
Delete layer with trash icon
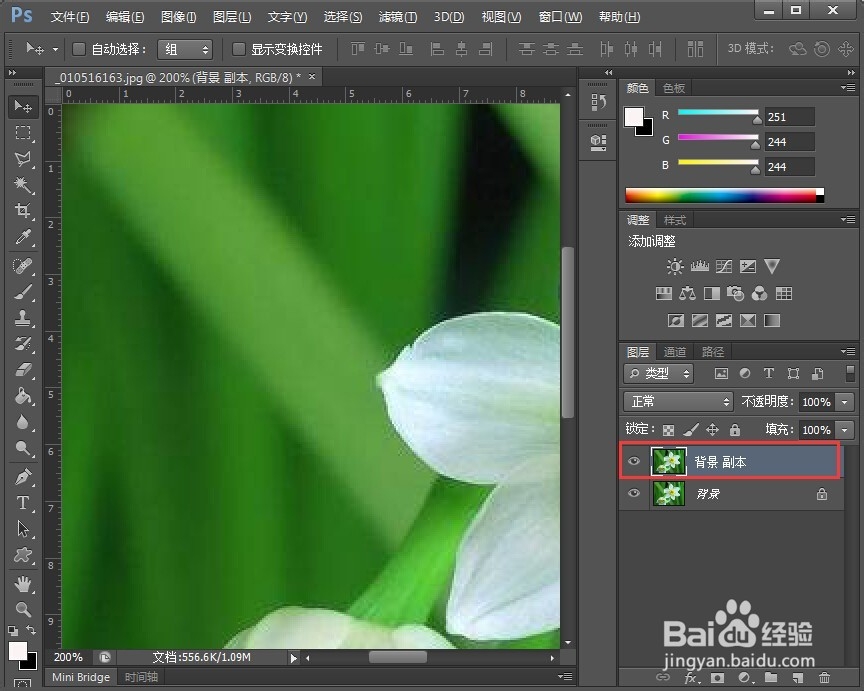[824, 678]
